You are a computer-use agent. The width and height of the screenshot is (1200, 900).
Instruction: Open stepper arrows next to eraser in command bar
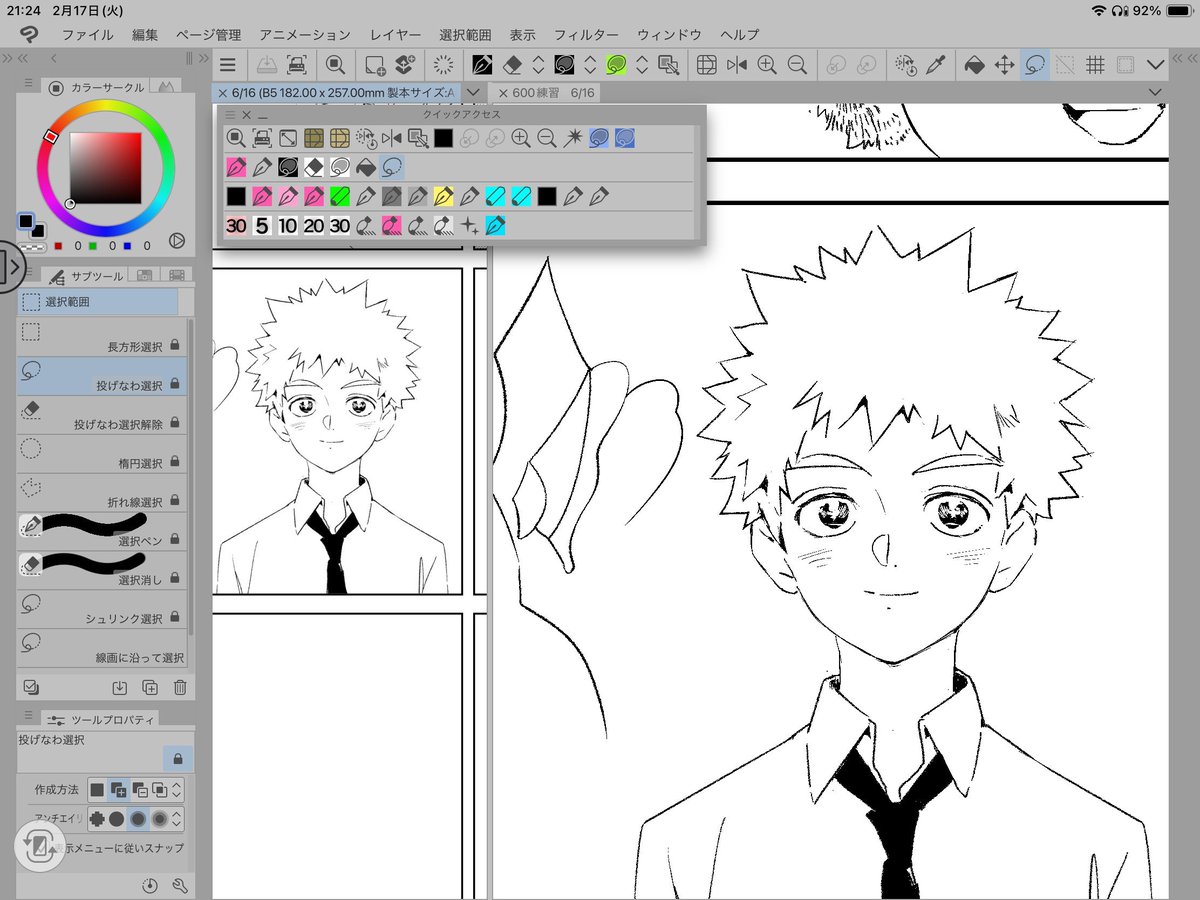pyautogui.click(x=538, y=65)
